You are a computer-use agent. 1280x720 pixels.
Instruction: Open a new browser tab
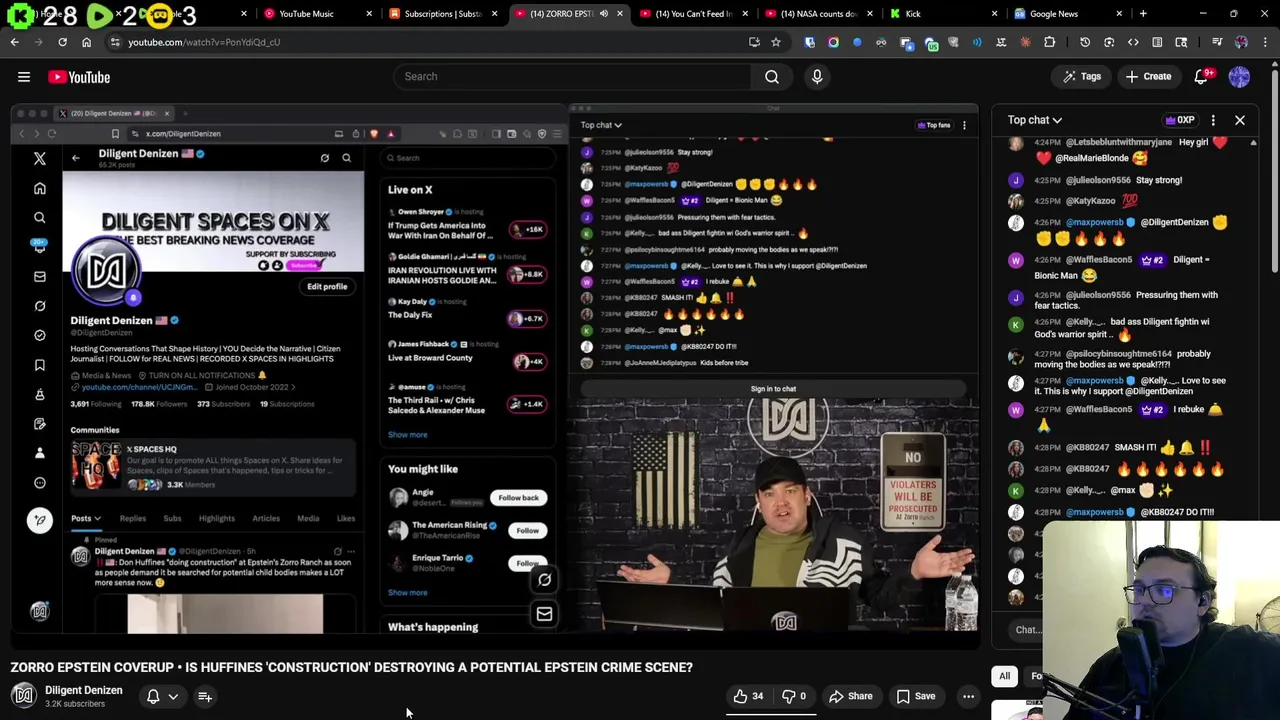click(1143, 14)
